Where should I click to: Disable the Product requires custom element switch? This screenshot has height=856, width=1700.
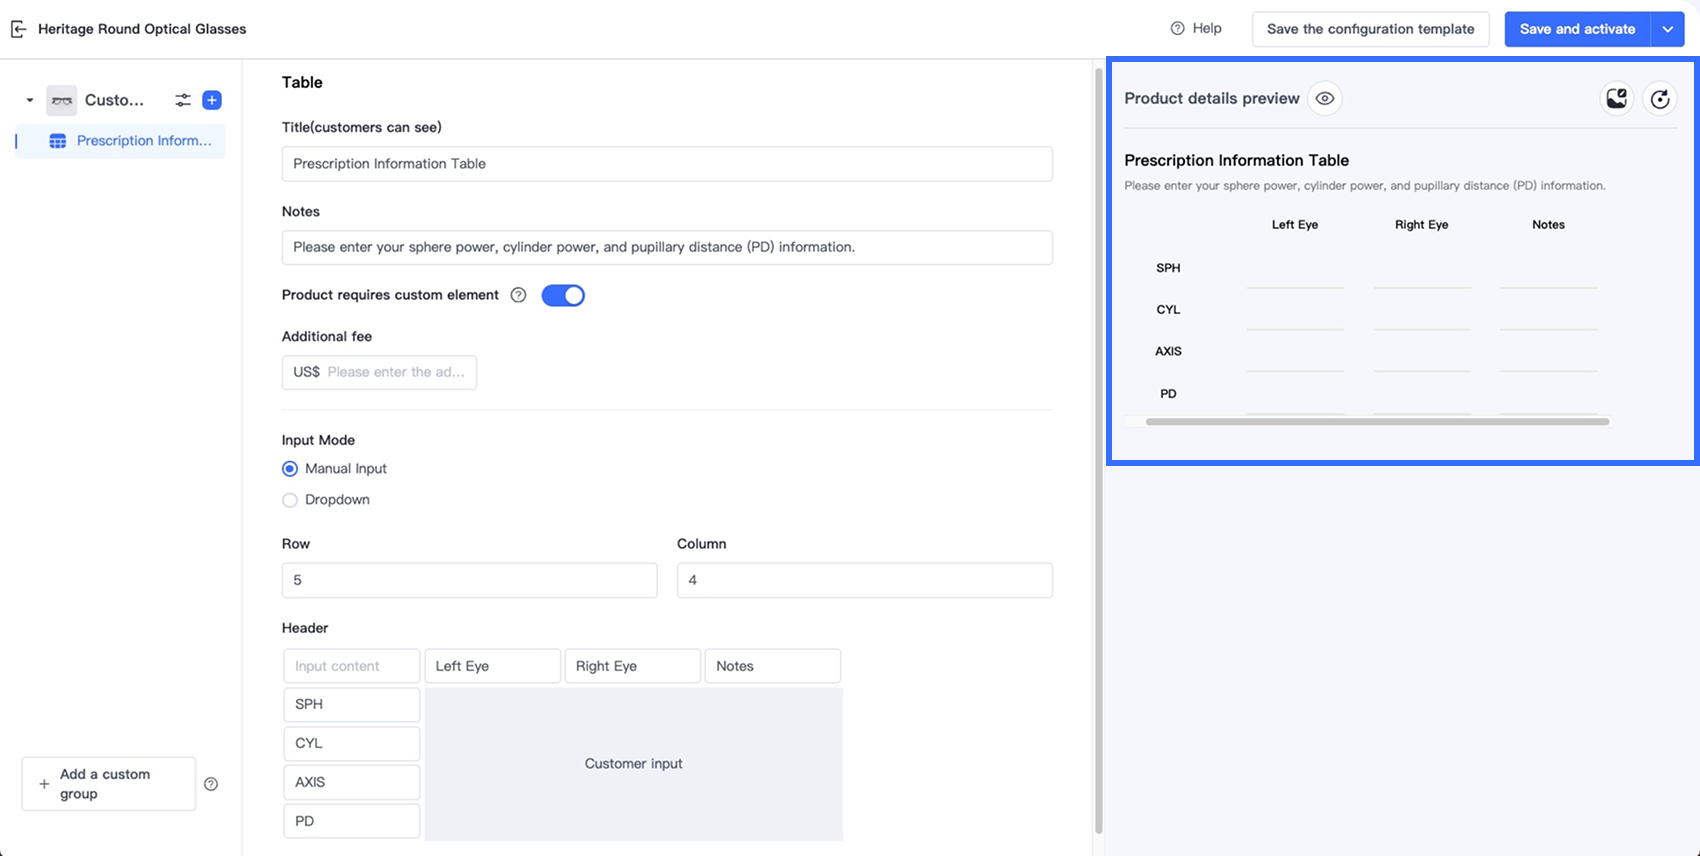[563, 295]
